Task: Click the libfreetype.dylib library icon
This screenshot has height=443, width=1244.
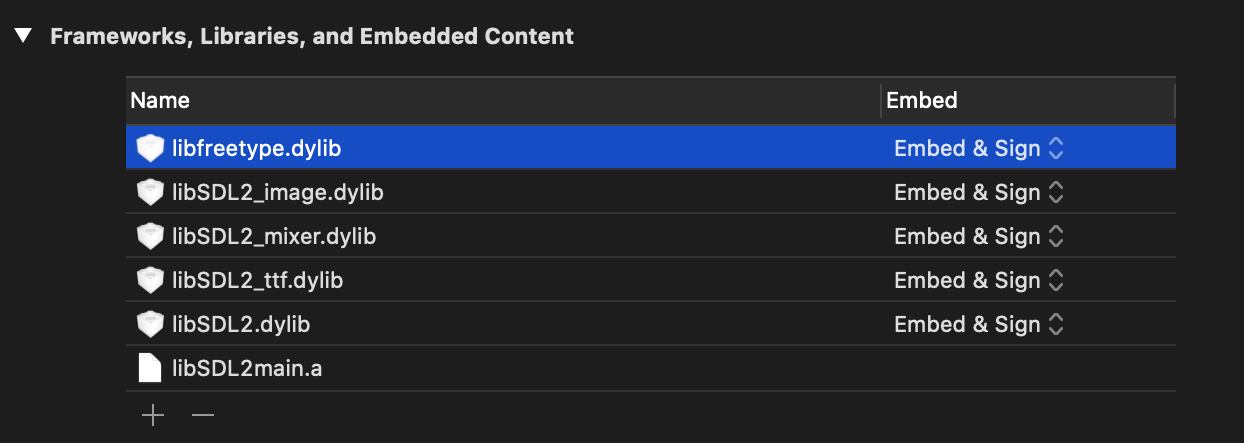Action: (150, 149)
